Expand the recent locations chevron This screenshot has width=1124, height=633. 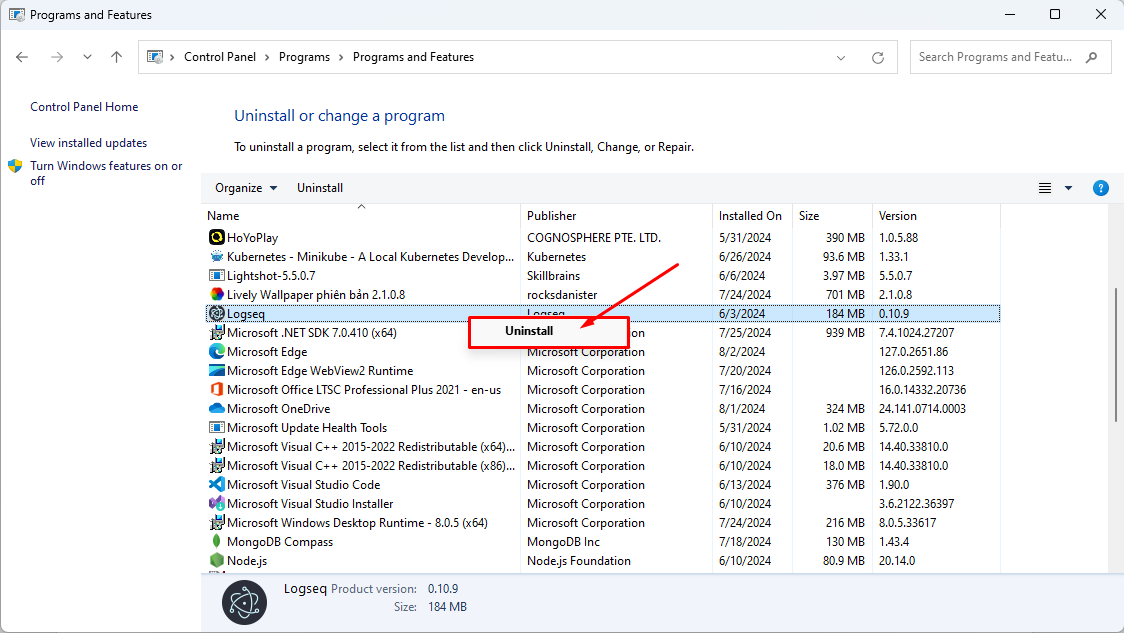(87, 57)
